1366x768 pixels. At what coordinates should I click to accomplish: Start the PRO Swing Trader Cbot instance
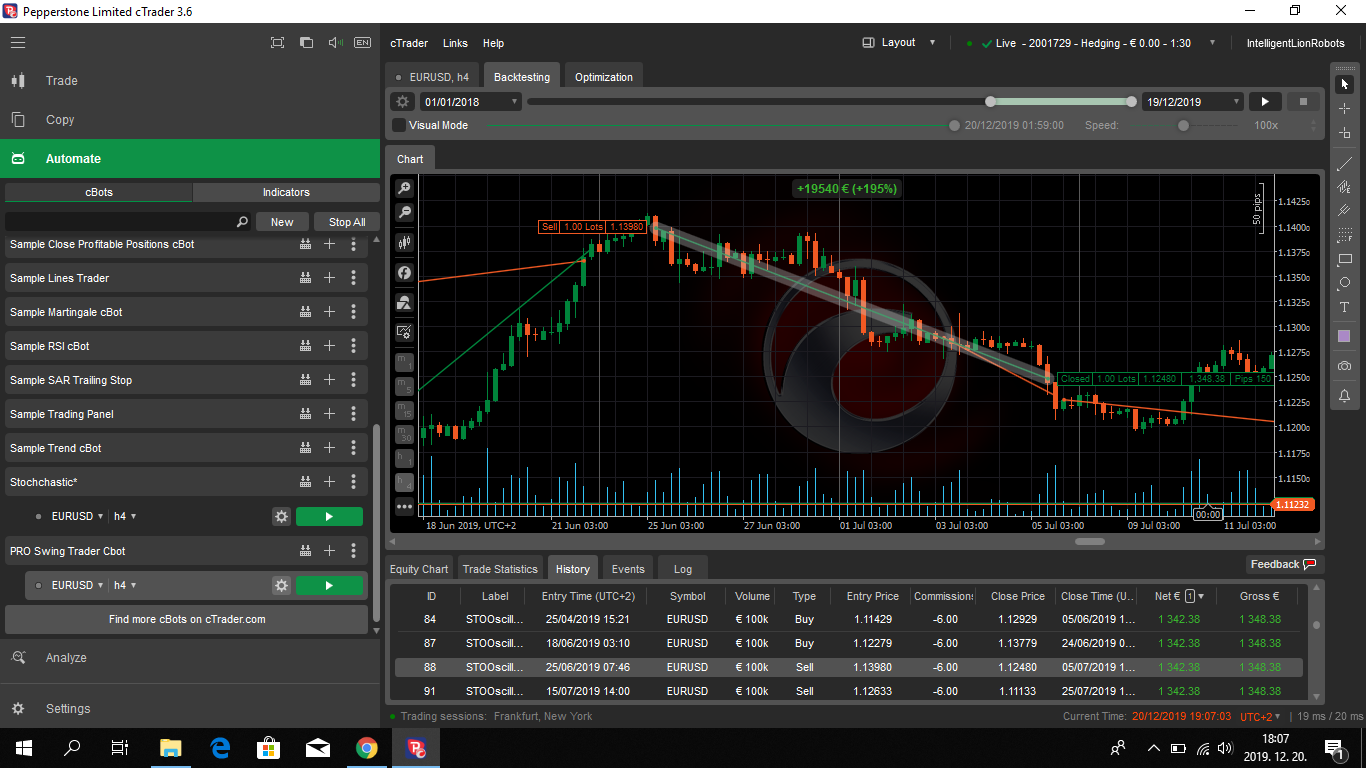pyautogui.click(x=330, y=586)
